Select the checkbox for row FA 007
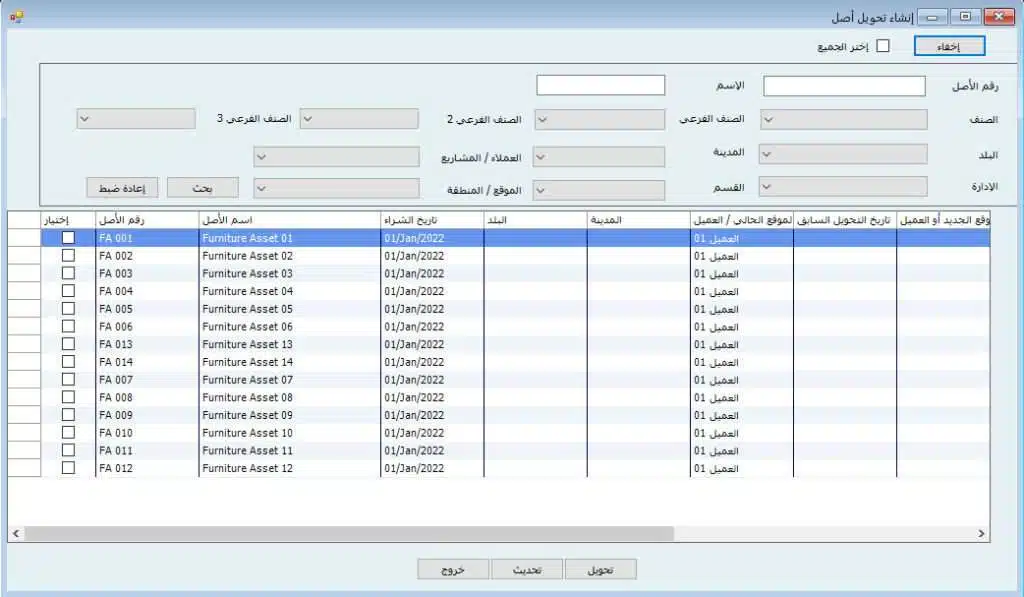 click(x=68, y=380)
